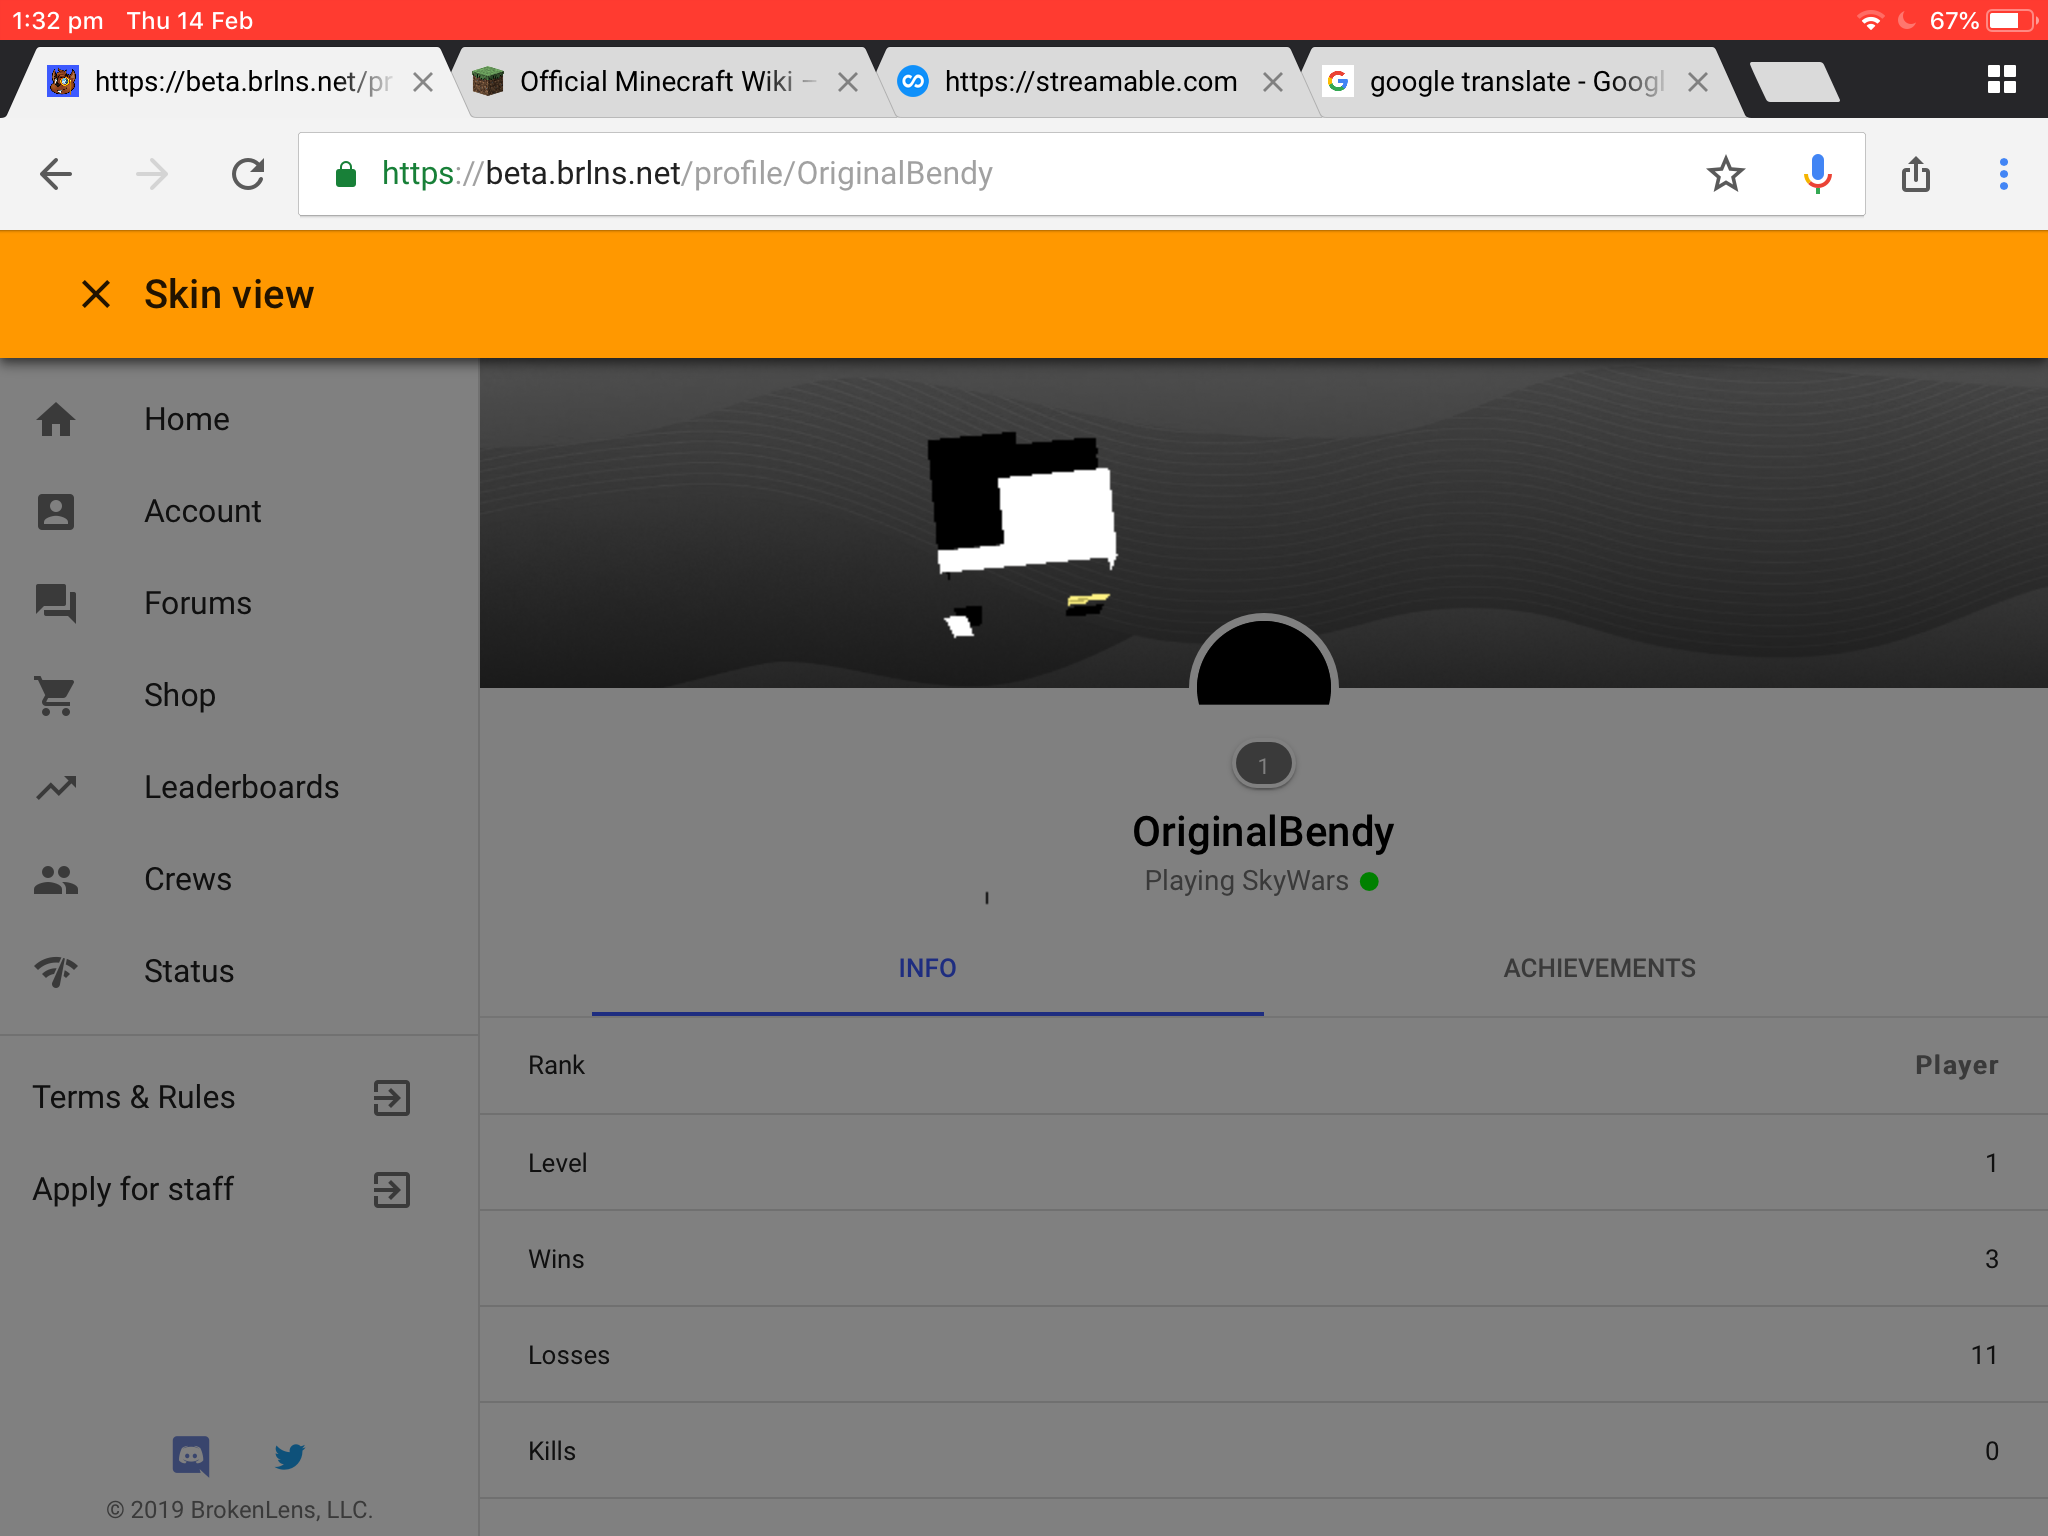
Task: View Leaderboards trend icon
Action: 56,787
